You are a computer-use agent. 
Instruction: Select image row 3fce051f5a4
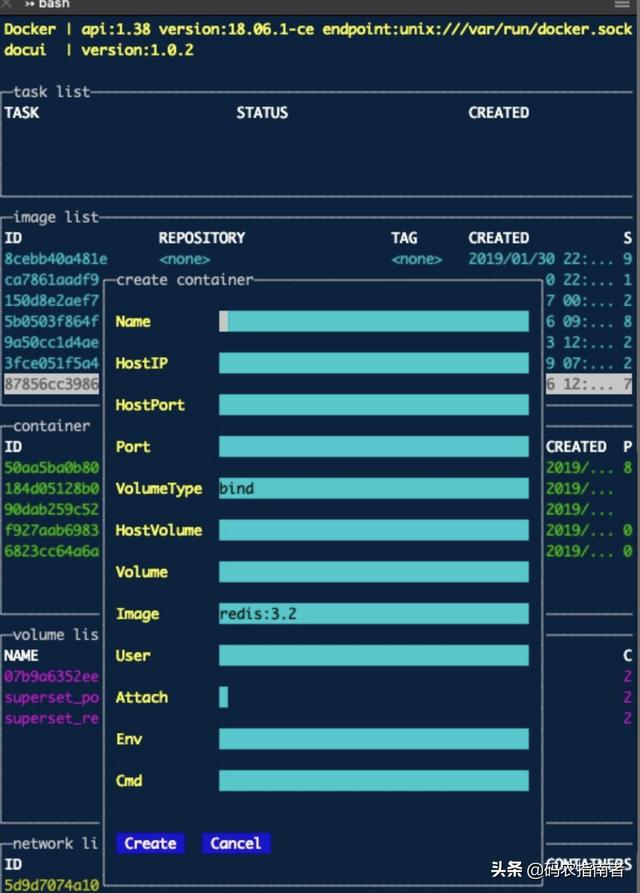tap(52, 363)
